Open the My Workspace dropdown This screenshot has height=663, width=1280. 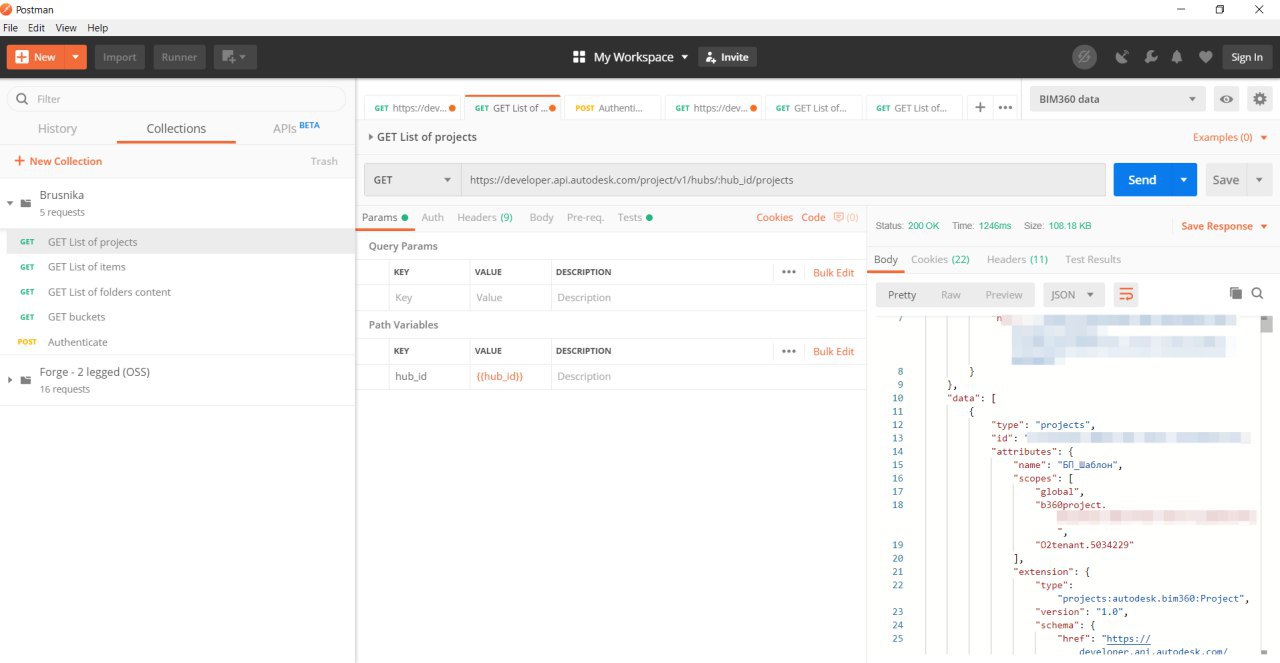click(631, 57)
